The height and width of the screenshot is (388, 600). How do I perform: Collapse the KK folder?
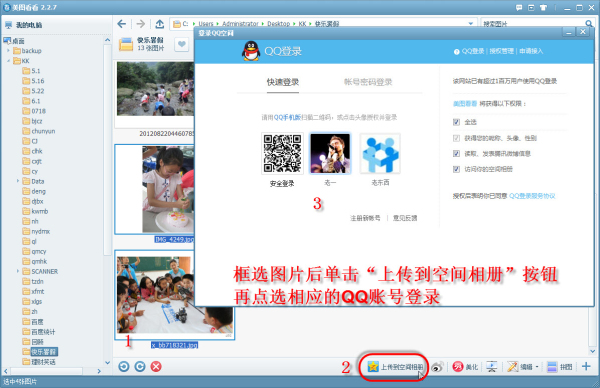pos(8,60)
